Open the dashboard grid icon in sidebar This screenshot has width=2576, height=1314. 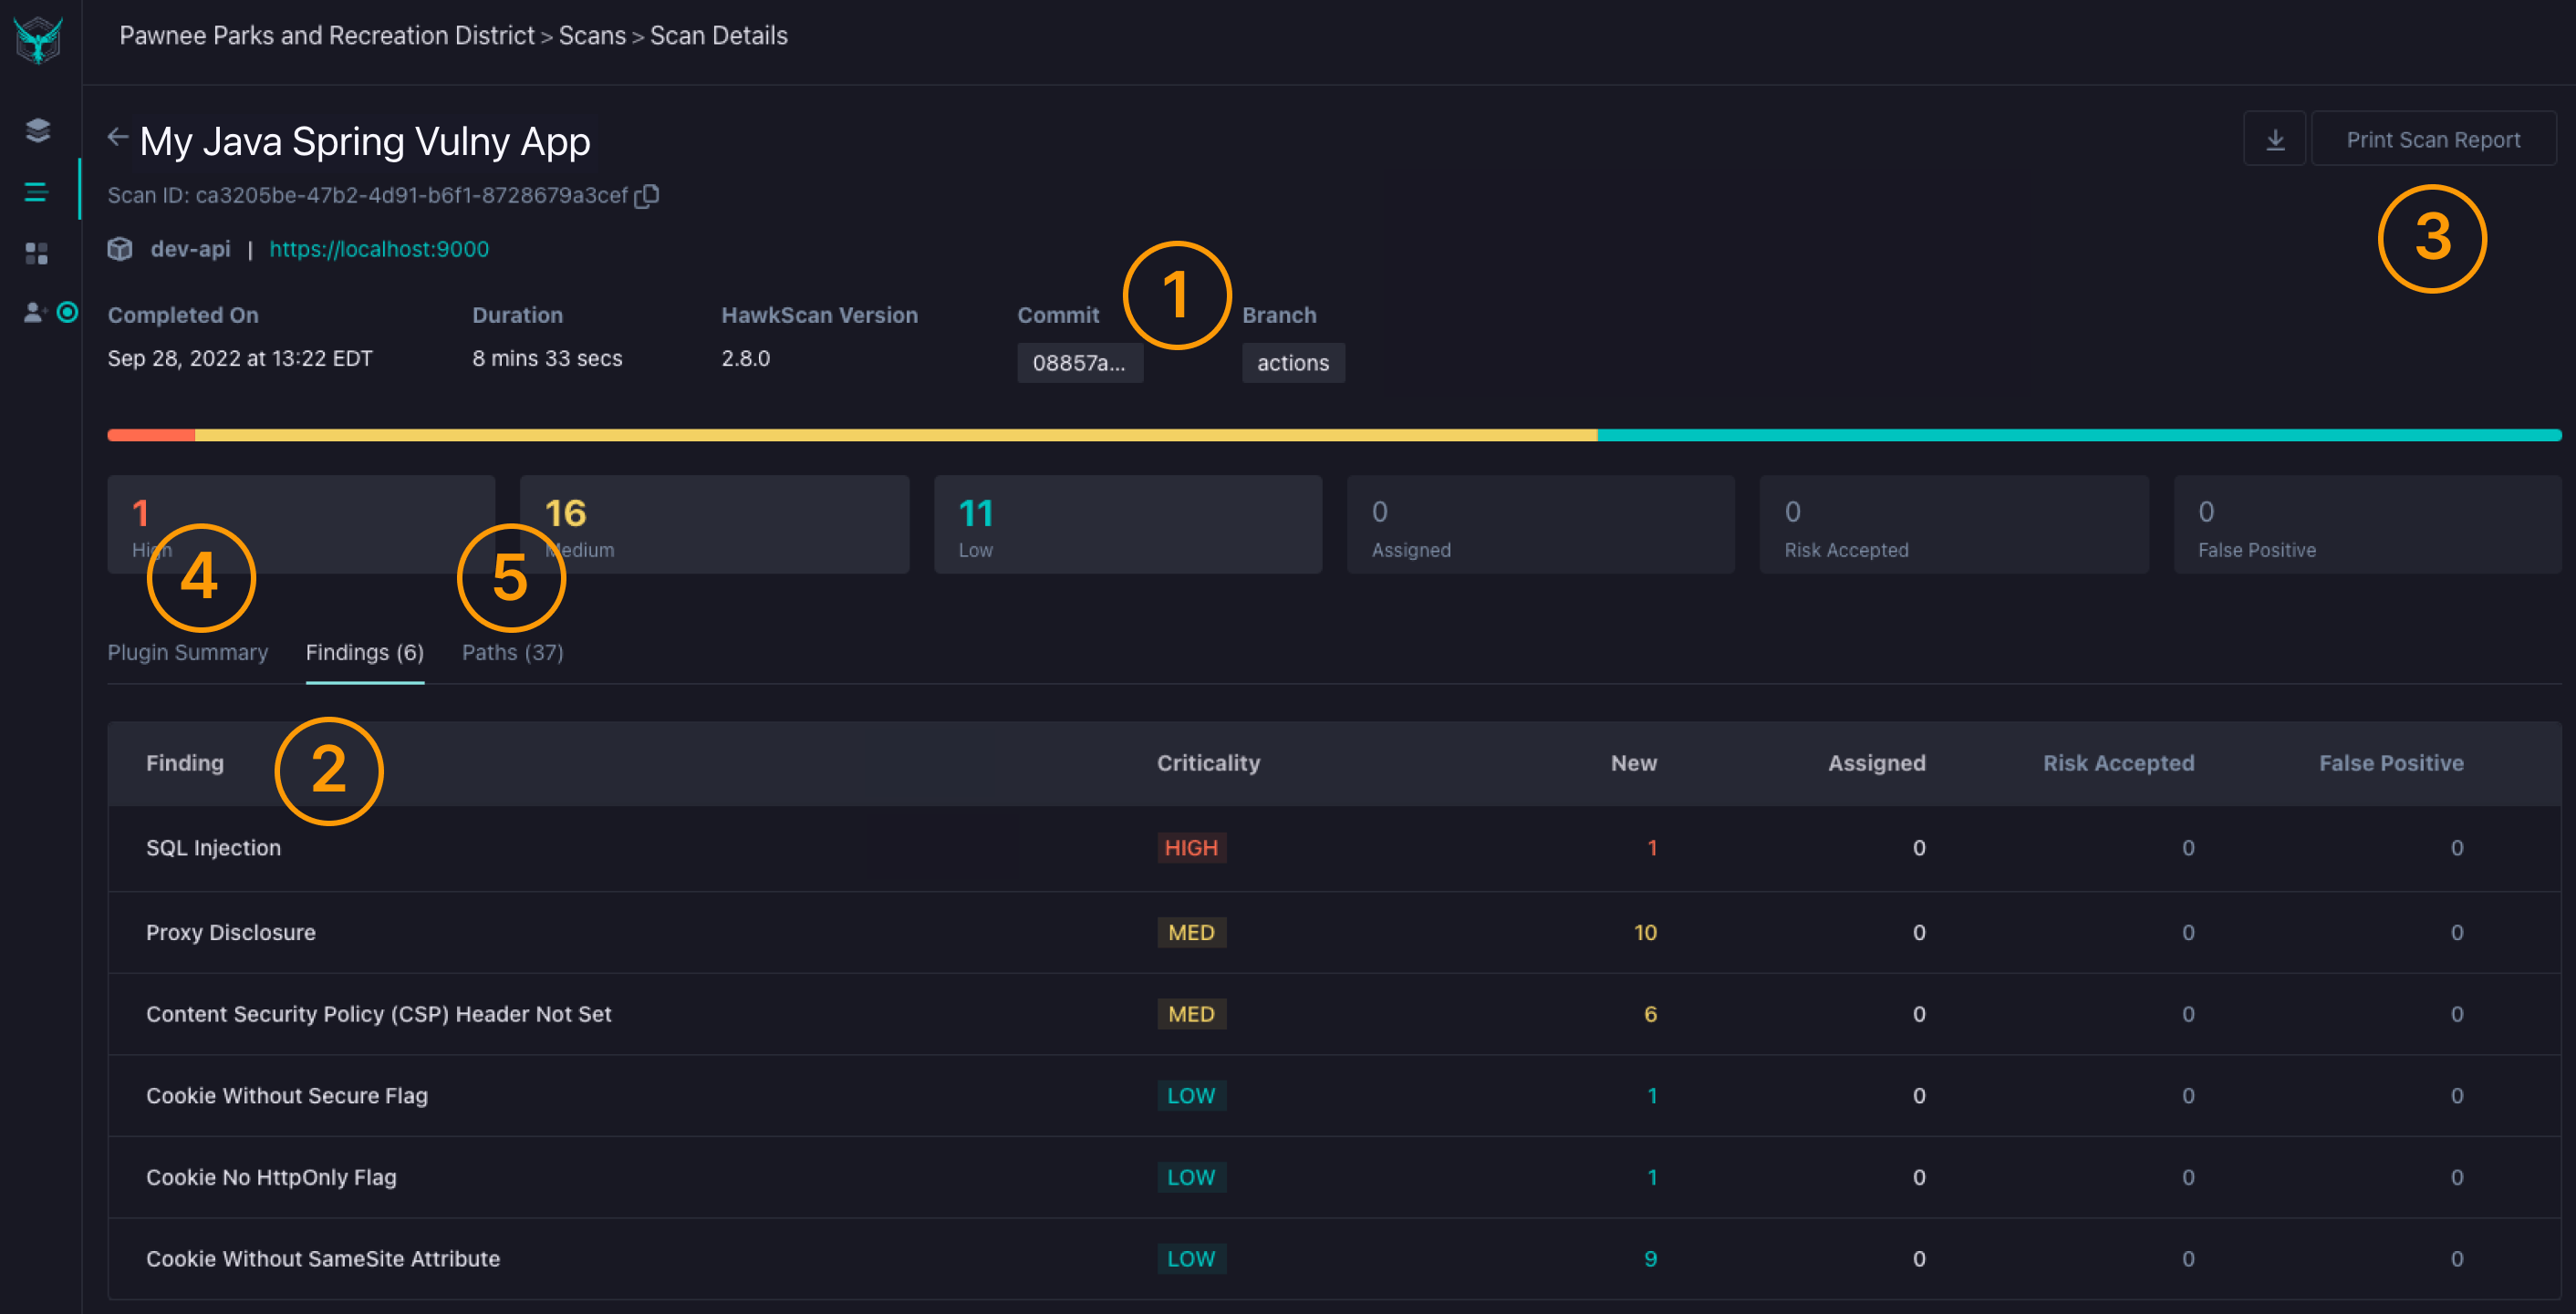[x=37, y=253]
